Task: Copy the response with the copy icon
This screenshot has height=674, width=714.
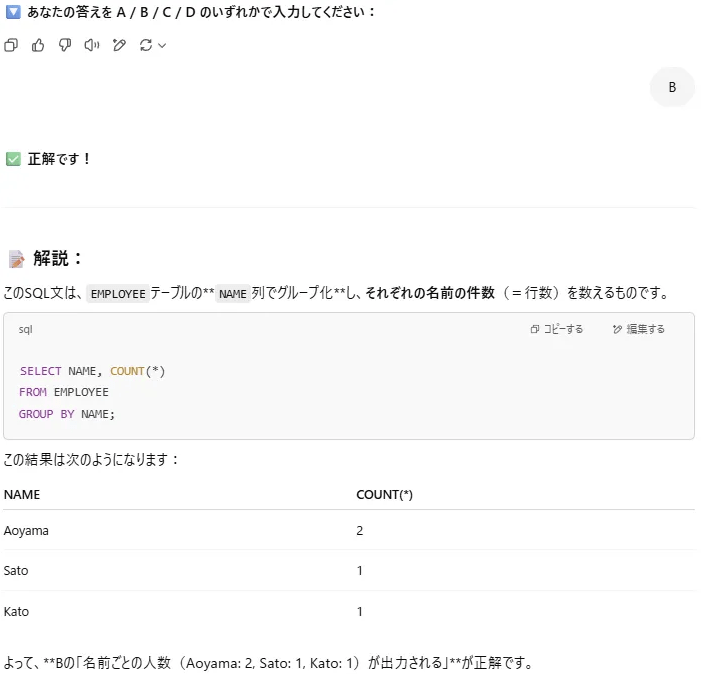Action: pos(11,45)
